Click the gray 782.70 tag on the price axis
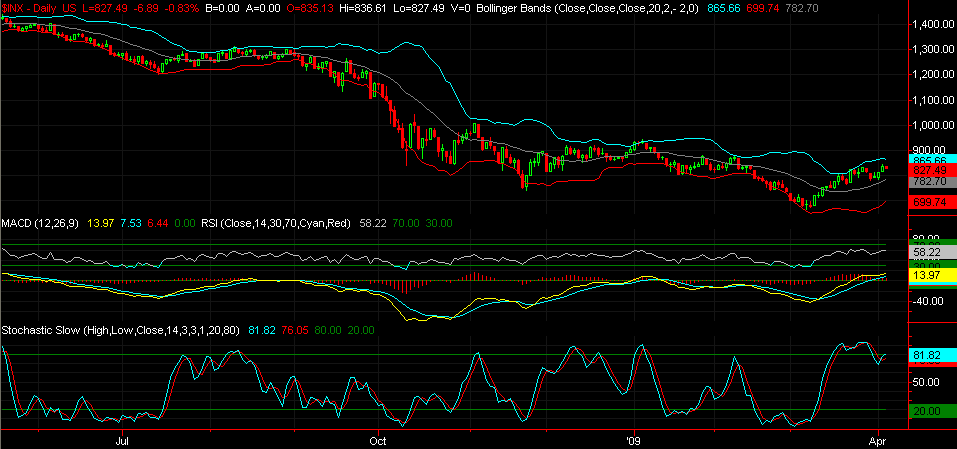Screen dimensions: 957x449 coord(932,181)
